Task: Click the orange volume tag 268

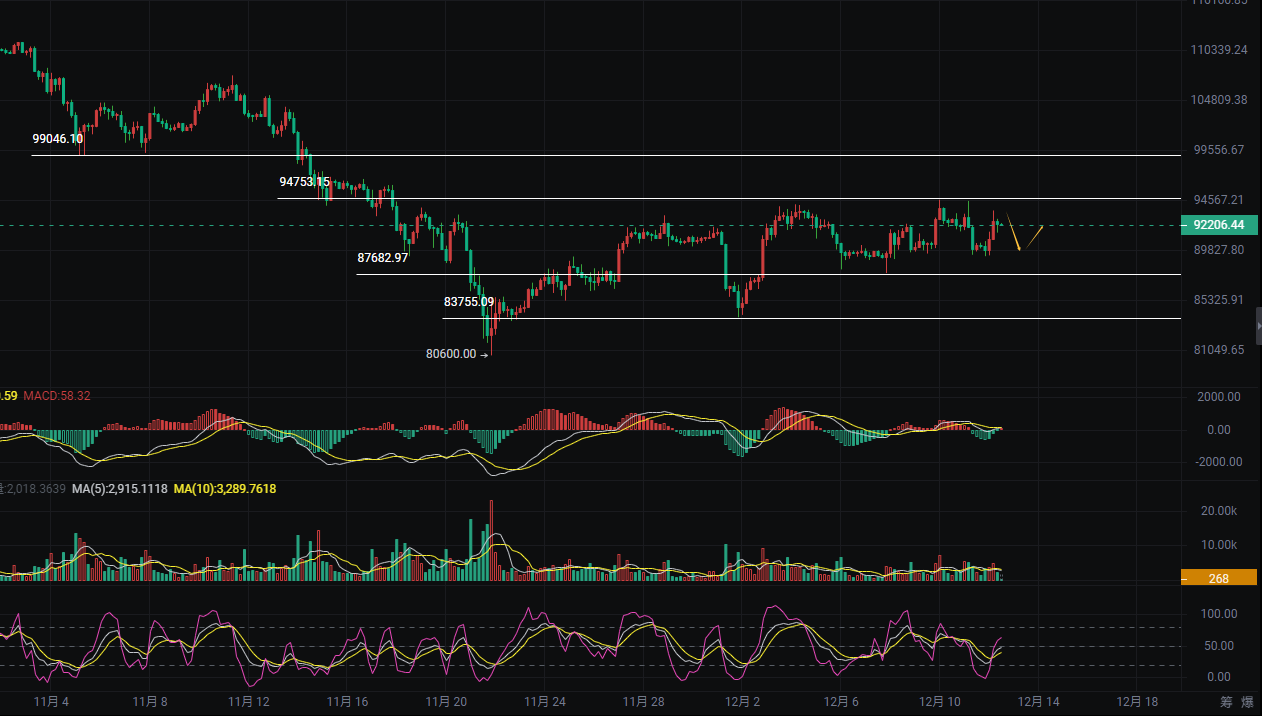Action: click(x=1217, y=577)
